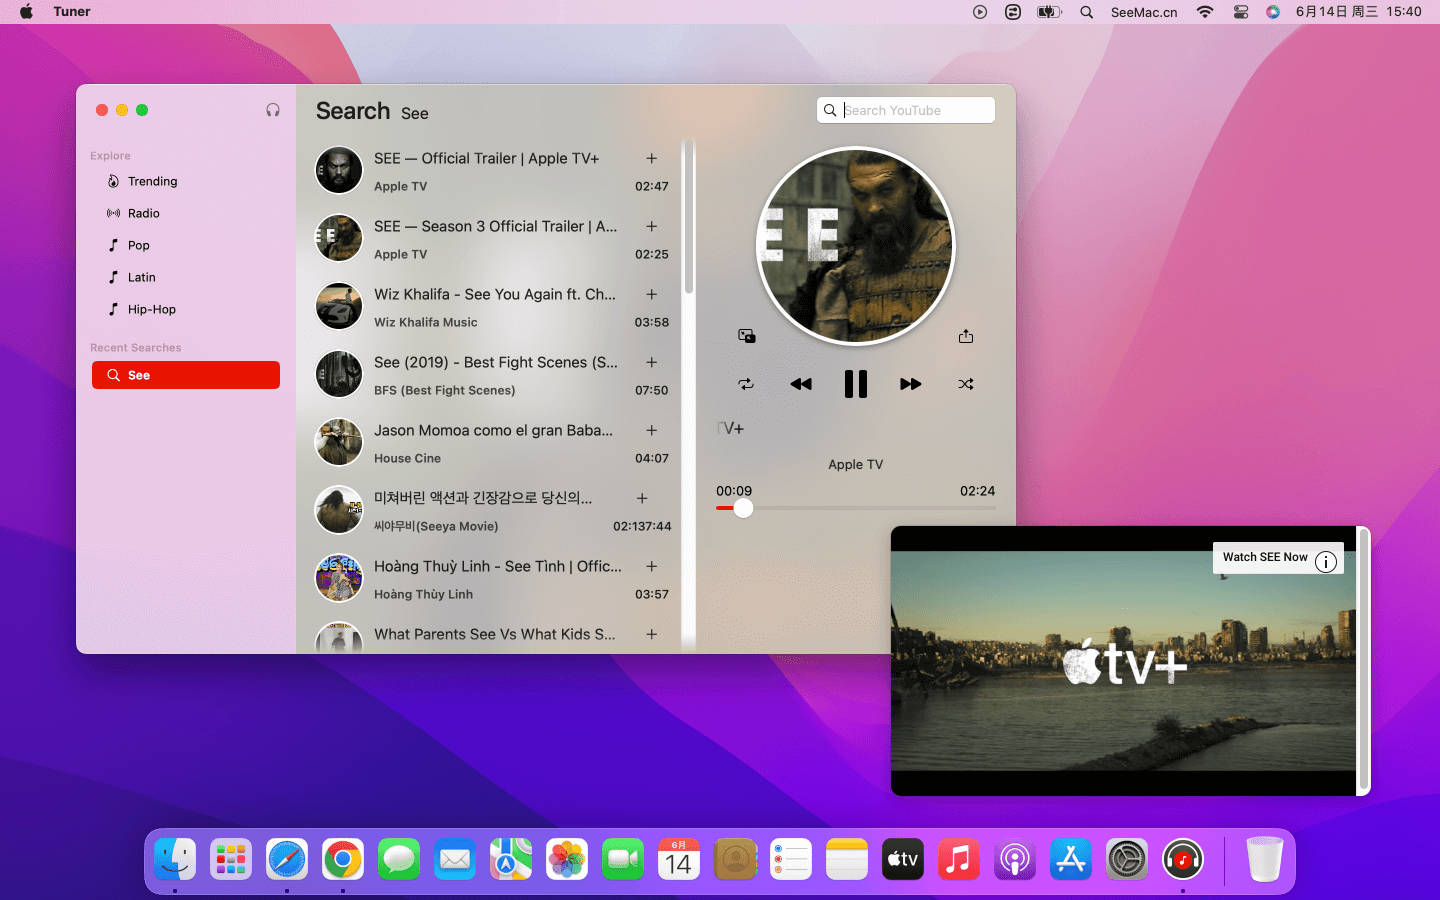Click the share icon in the player
Viewport: 1440px width, 900px height.
(966, 336)
